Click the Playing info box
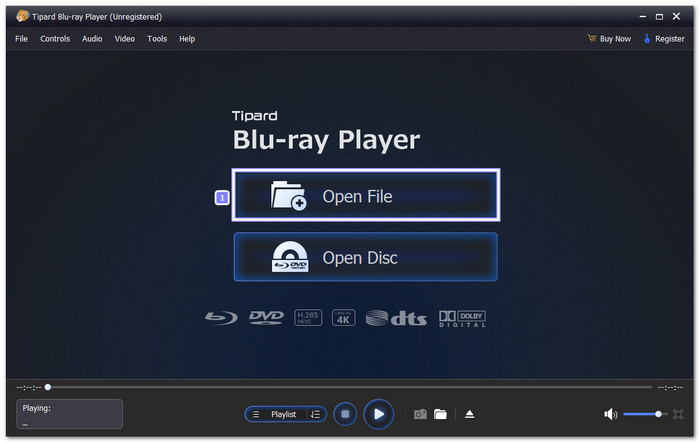This screenshot has width=700, height=443. 70,414
